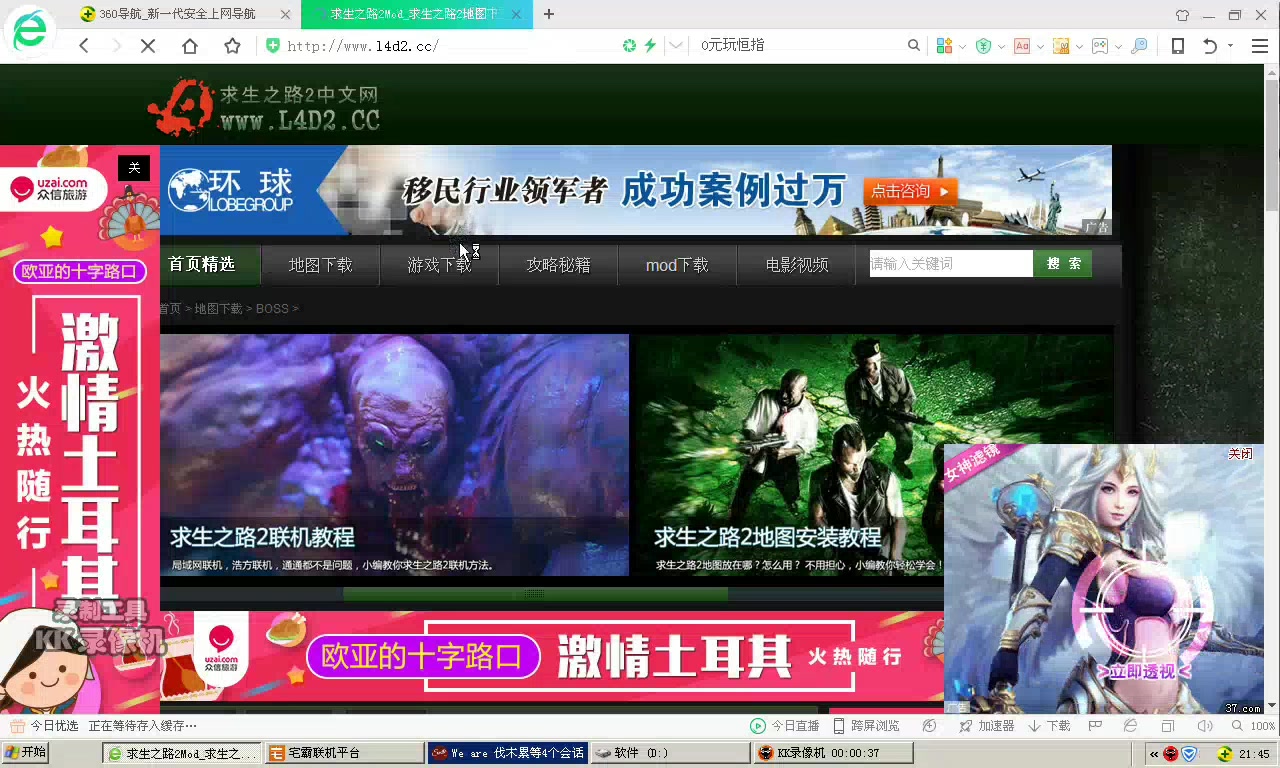Open 地图下载 navigation item

(320, 265)
